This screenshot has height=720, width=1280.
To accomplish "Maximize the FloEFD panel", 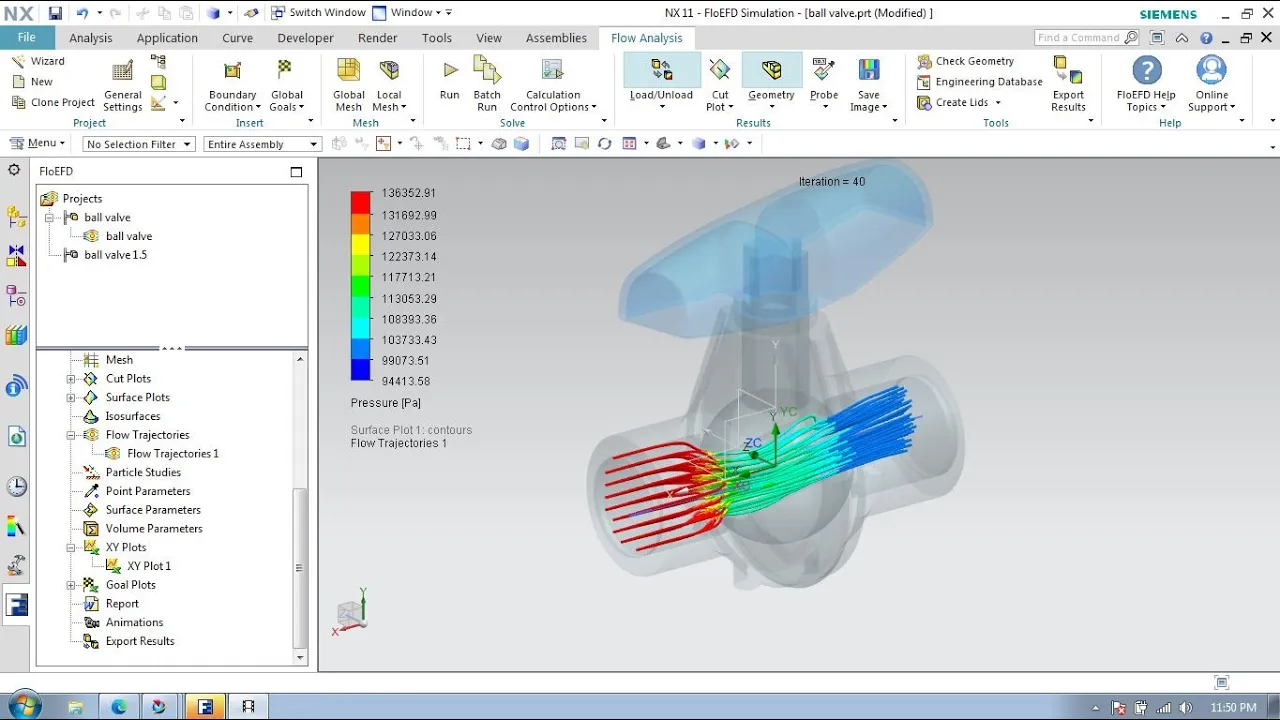I will point(296,172).
